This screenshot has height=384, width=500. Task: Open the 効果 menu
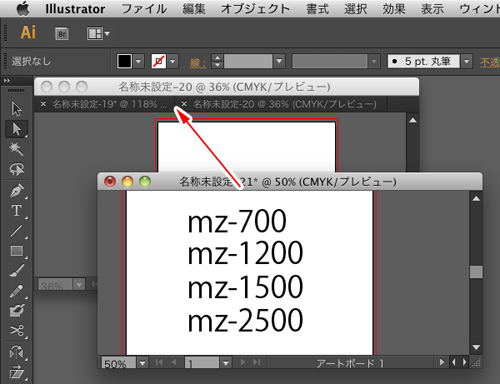394,9
